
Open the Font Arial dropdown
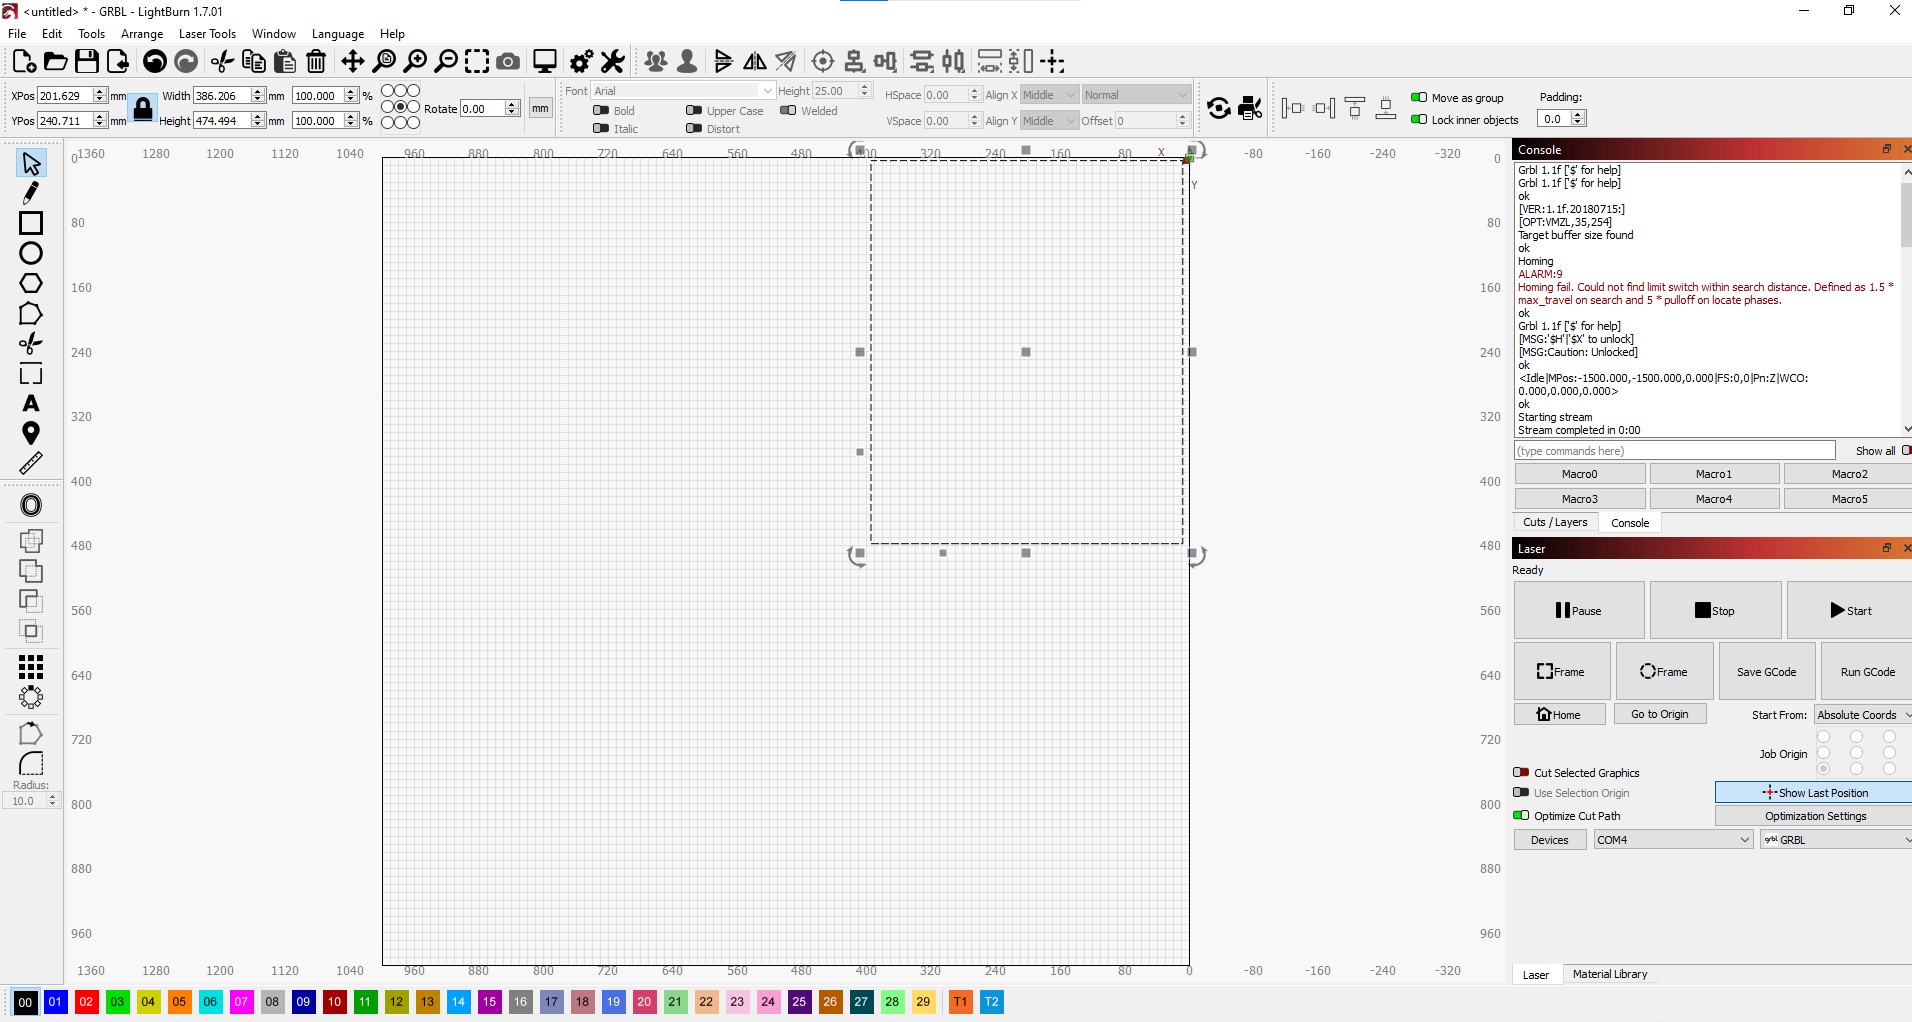point(683,91)
